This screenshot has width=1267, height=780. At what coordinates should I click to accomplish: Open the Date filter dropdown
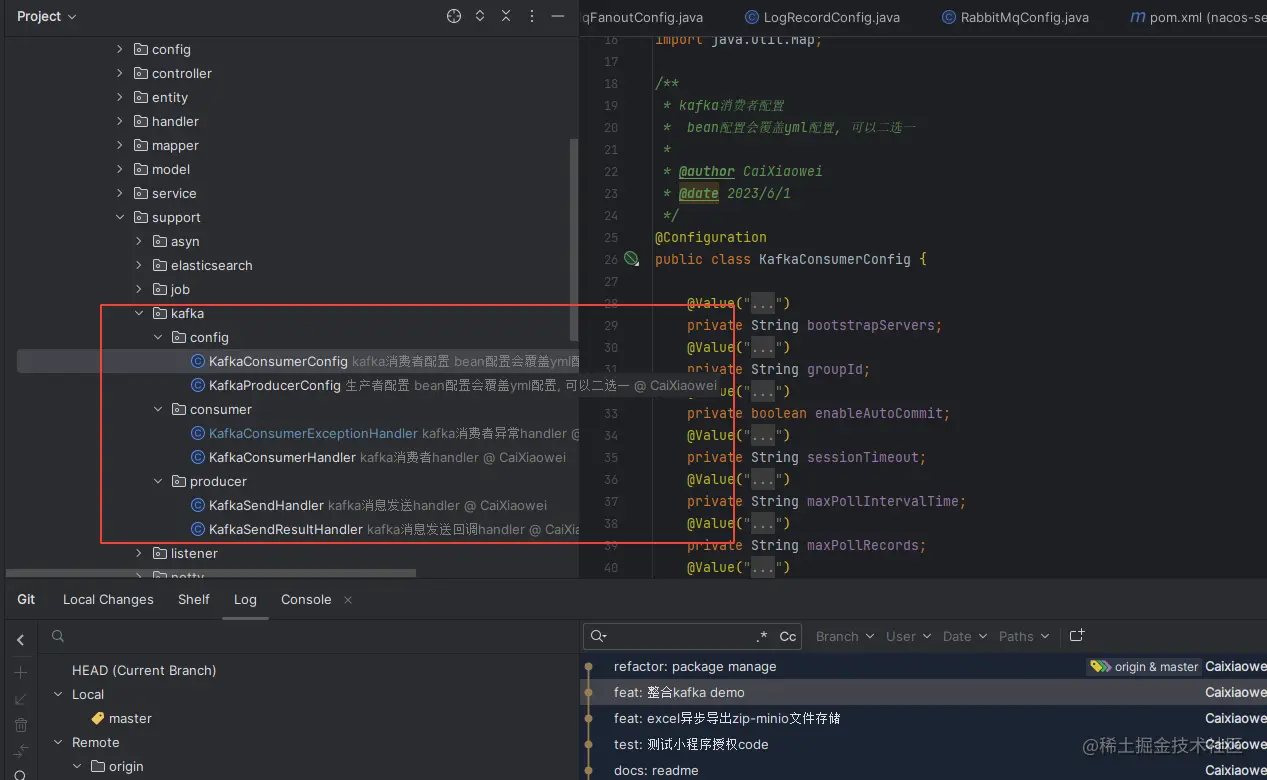click(965, 636)
